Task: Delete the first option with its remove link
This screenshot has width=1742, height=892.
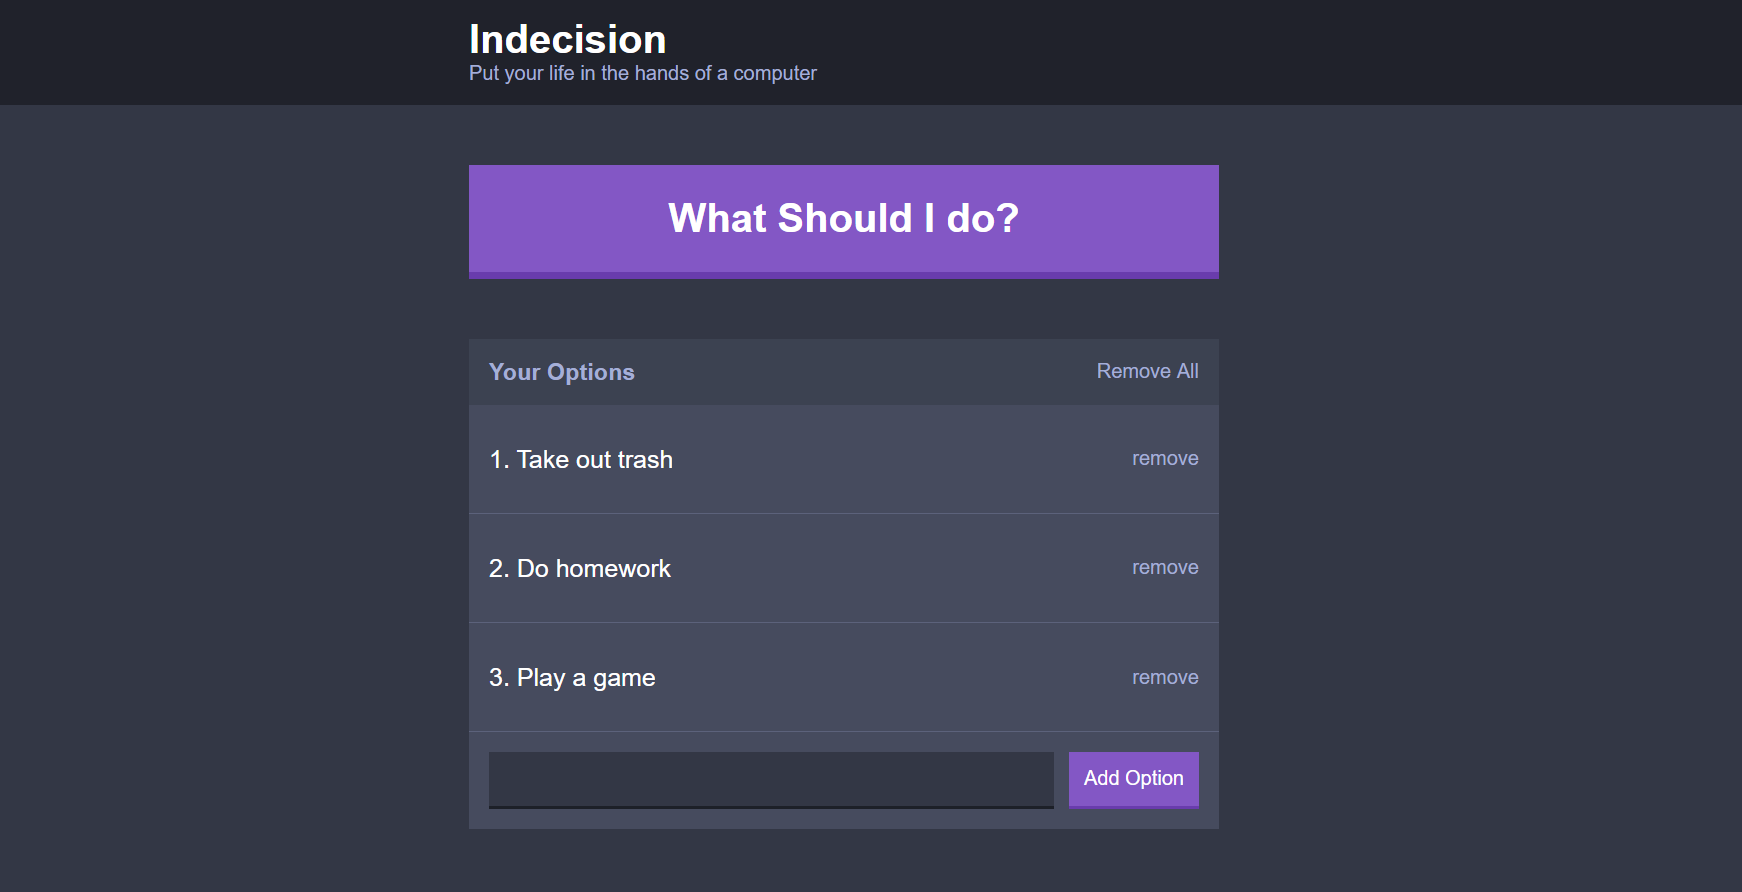Action: [x=1164, y=459]
